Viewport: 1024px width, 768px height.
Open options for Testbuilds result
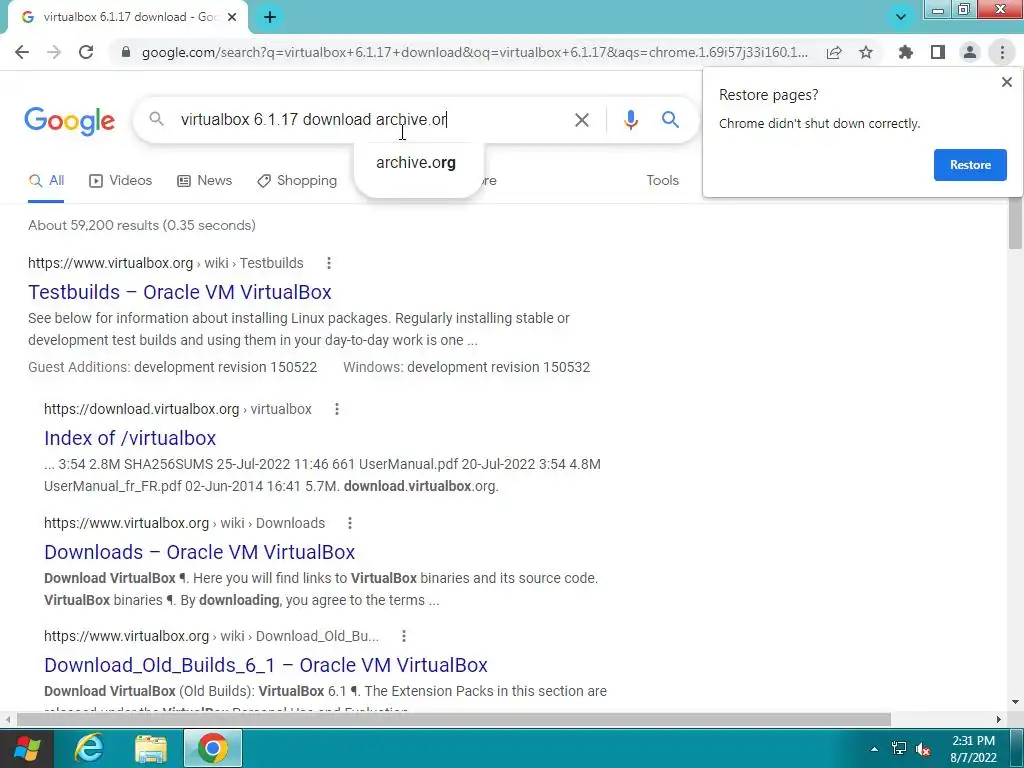[329, 263]
